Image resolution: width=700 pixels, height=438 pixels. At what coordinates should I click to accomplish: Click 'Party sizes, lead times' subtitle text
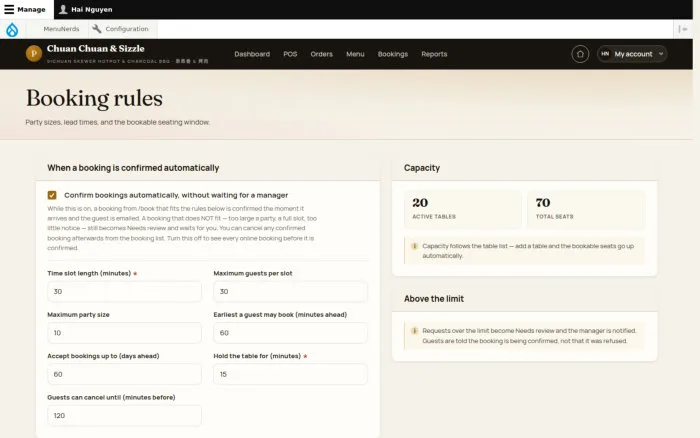pyautogui.click(x=117, y=122)
